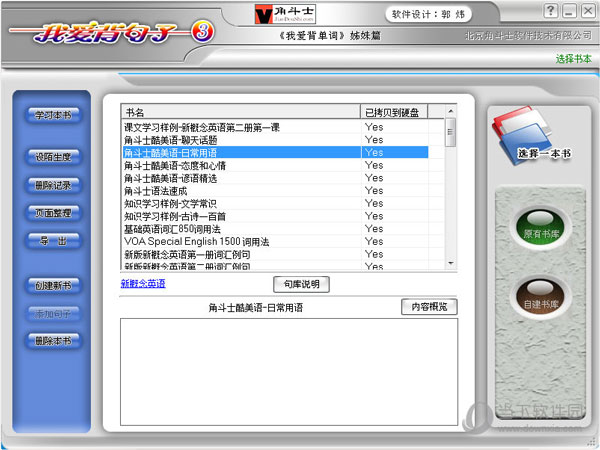Select 删除记录 in the left panel

tap(53, 185)
